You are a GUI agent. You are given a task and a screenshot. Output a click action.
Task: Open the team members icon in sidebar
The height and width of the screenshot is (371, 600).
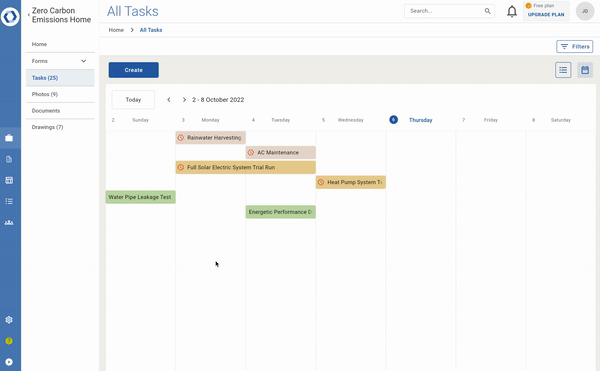click(x=9, y=222)
